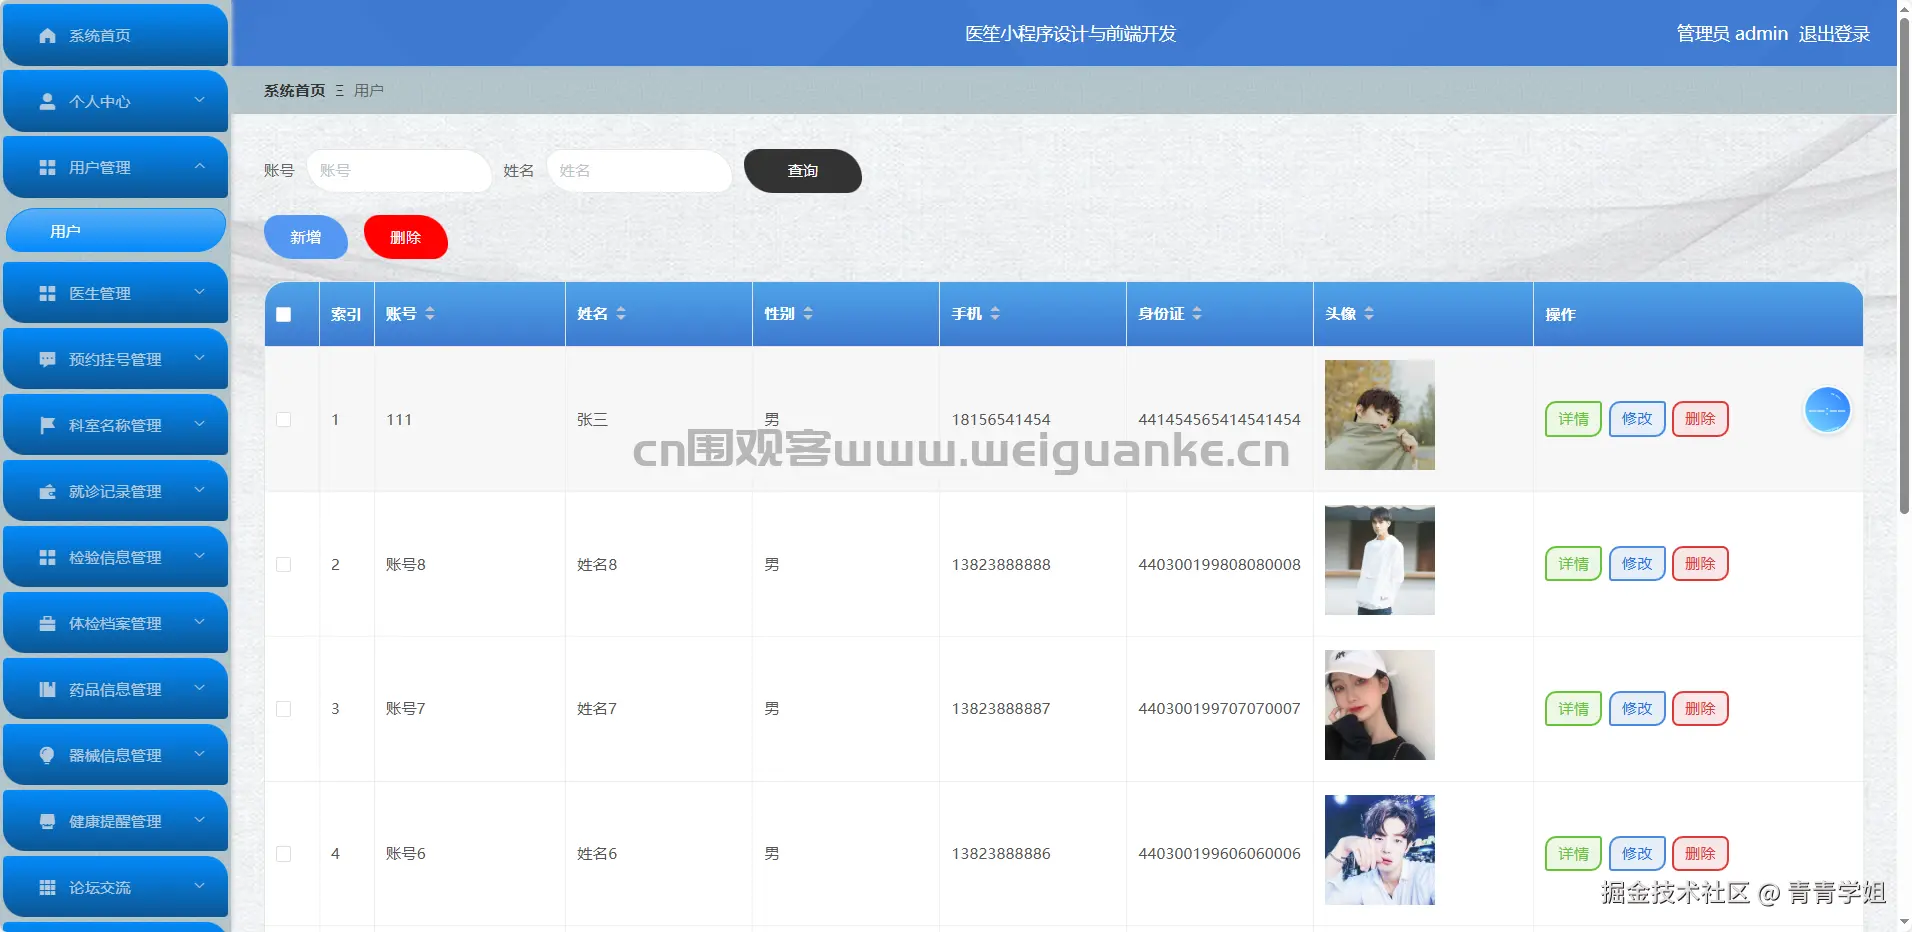Click 退出登录 in the header
The height and width of the screenshot is (932, 1912).
coord(1834,34)
